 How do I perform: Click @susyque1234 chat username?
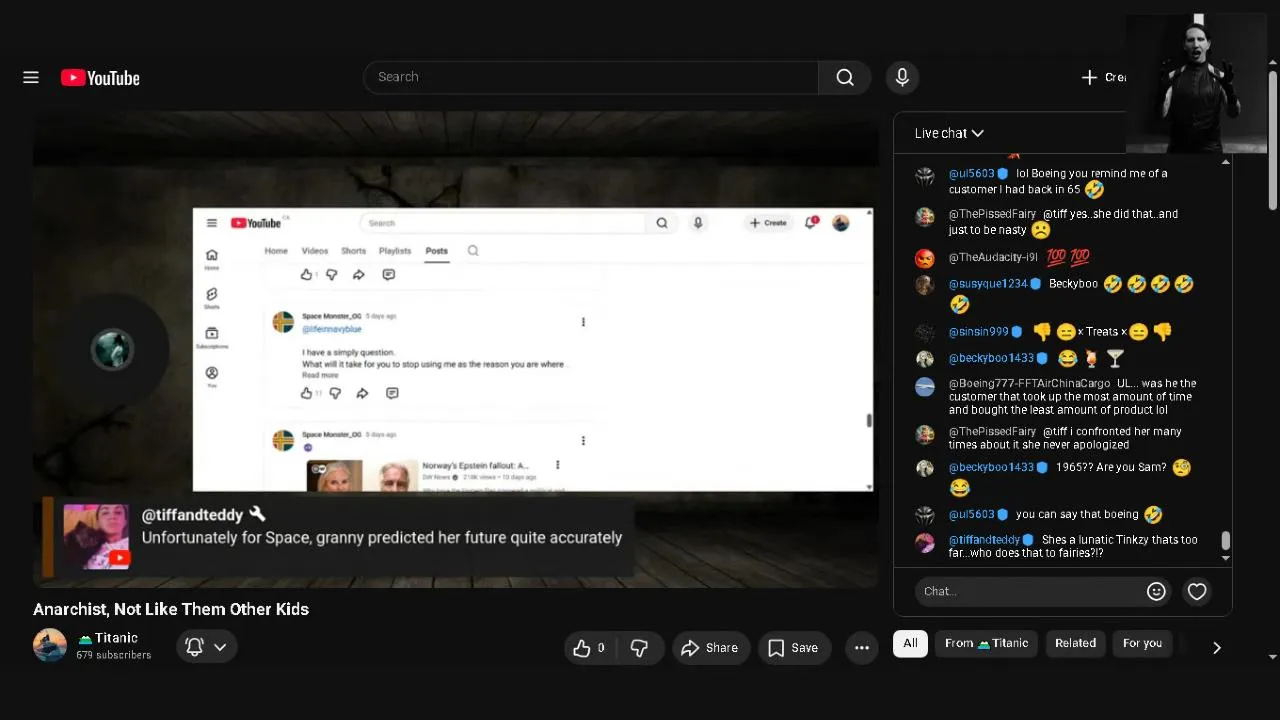(x=988, y=284)
